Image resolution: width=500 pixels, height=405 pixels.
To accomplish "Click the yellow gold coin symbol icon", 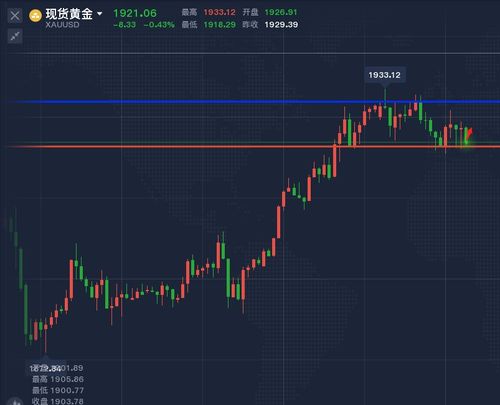I will point(35,16).
